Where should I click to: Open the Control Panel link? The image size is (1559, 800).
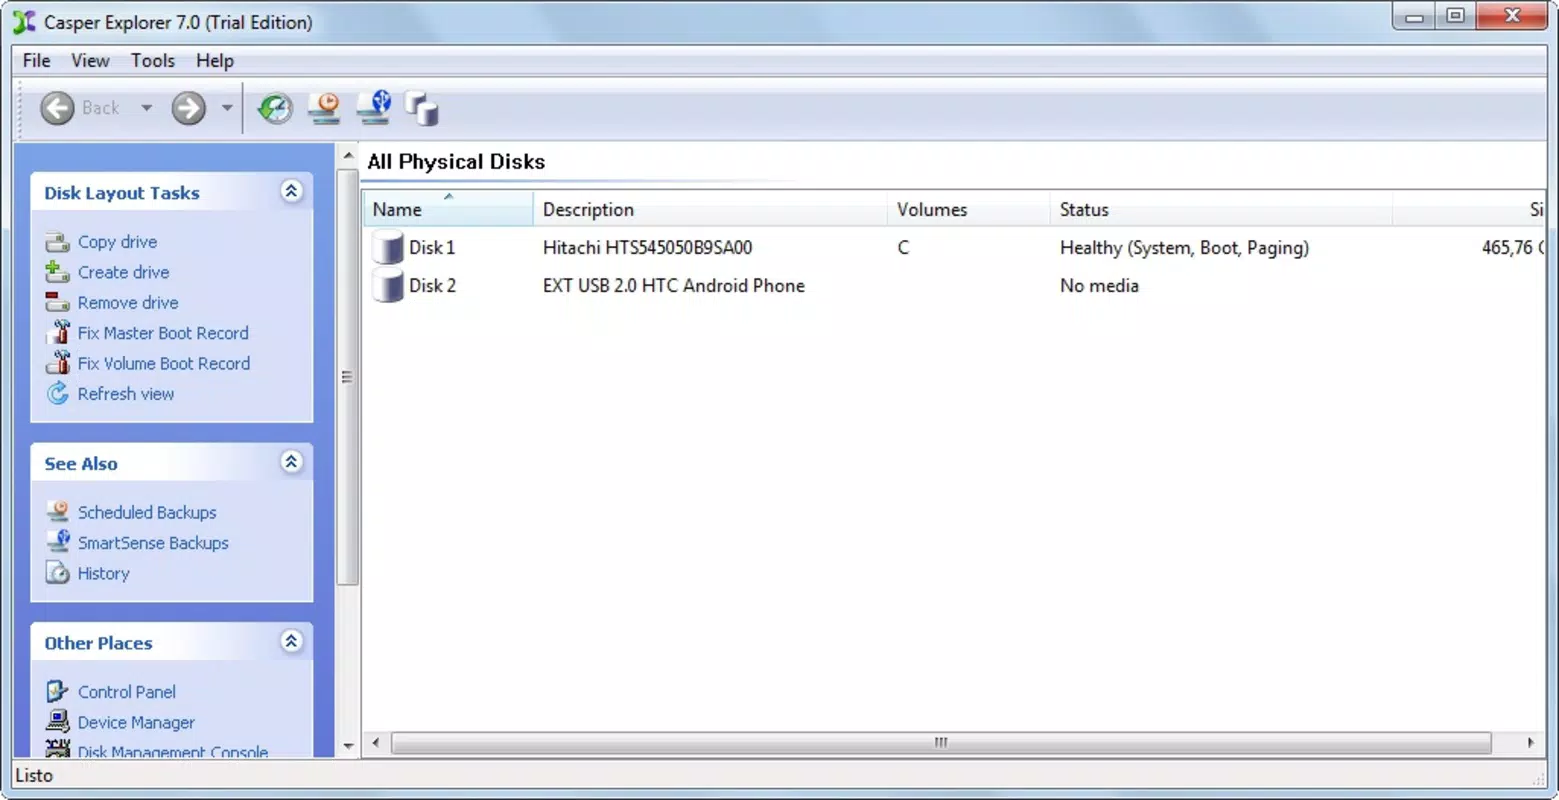tap(126, 692)
